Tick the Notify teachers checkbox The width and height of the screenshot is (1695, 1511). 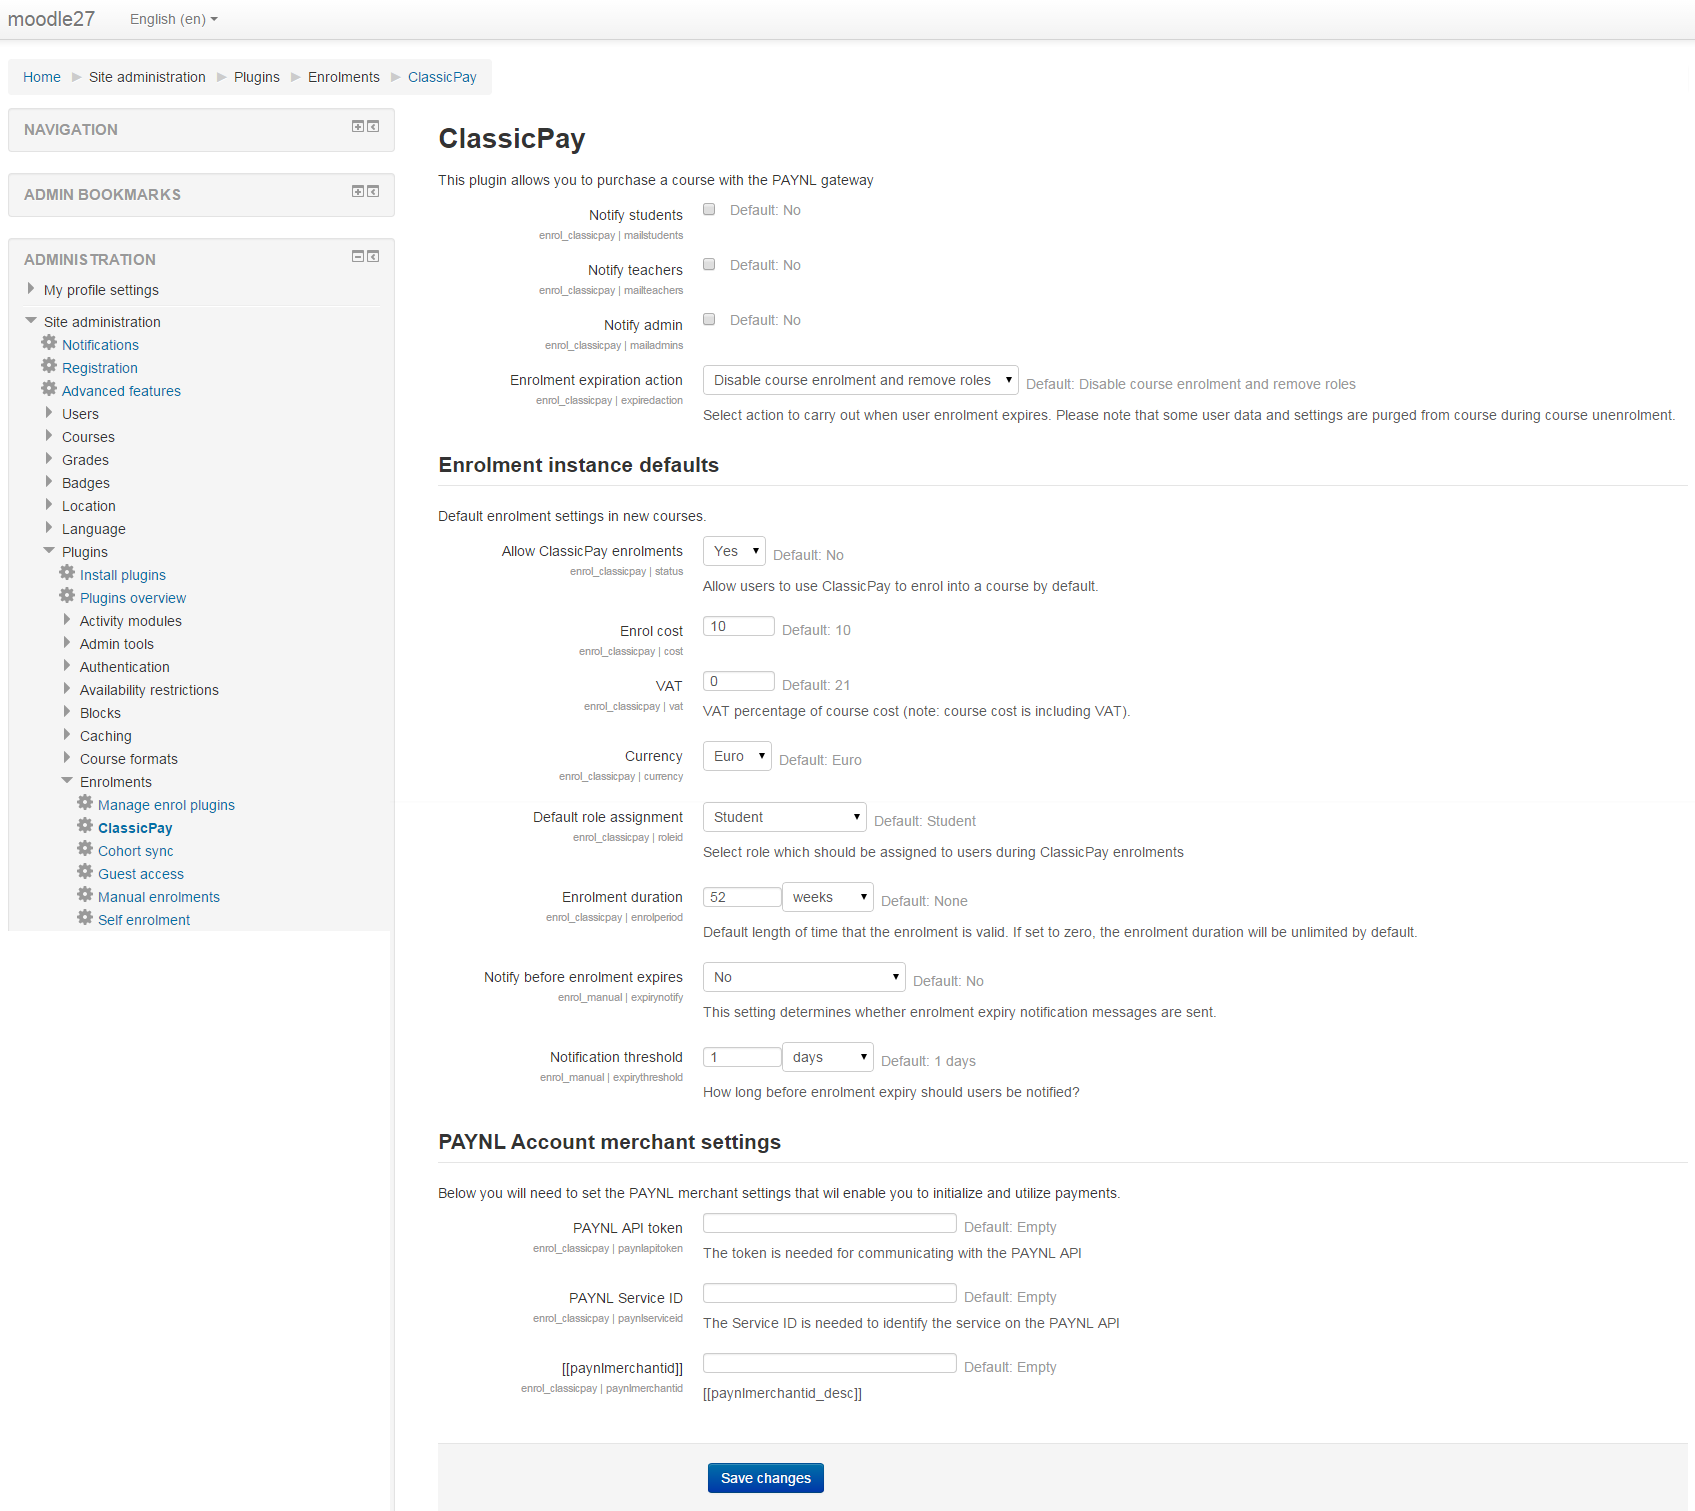709,265
